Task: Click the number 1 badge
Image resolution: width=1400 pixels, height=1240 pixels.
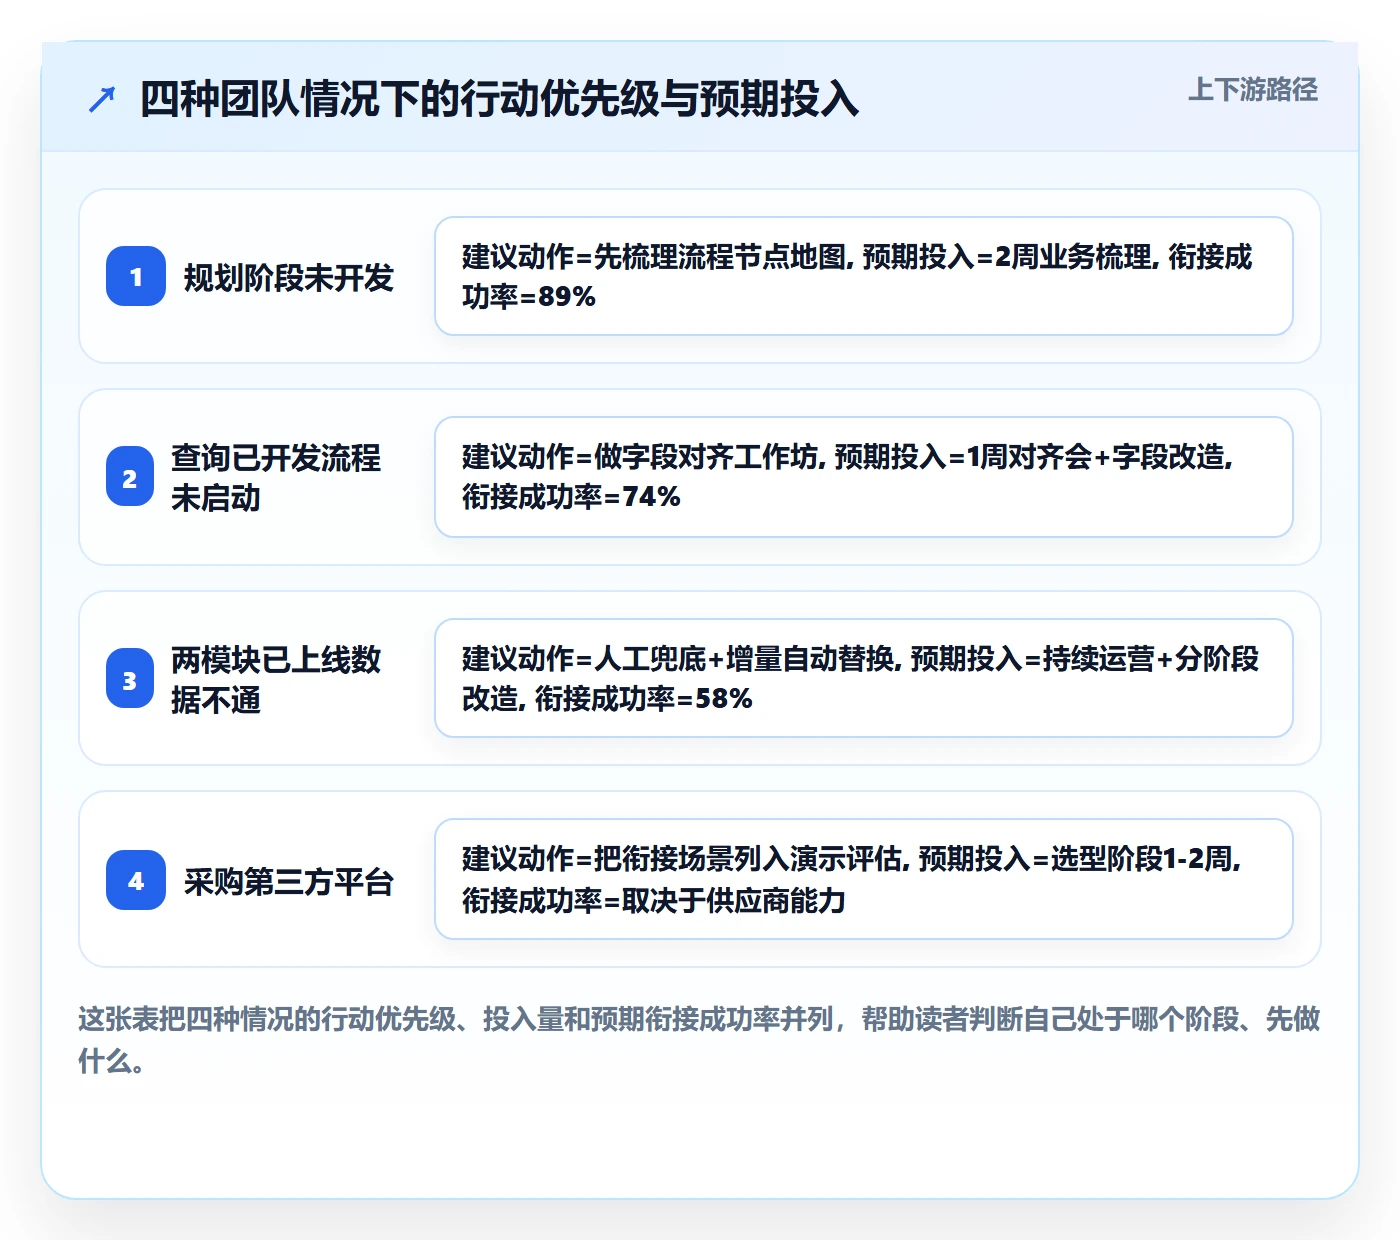Action: (136, 276)
